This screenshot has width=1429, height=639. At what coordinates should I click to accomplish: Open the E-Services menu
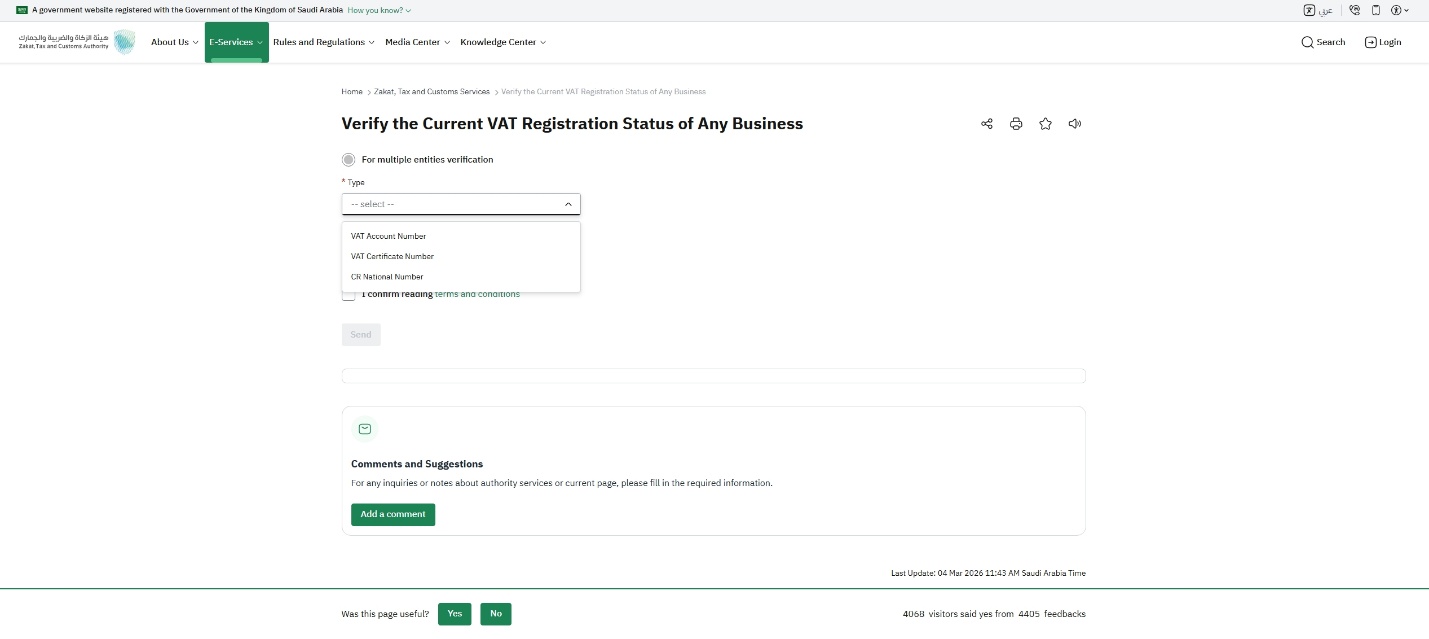(237, 42)
